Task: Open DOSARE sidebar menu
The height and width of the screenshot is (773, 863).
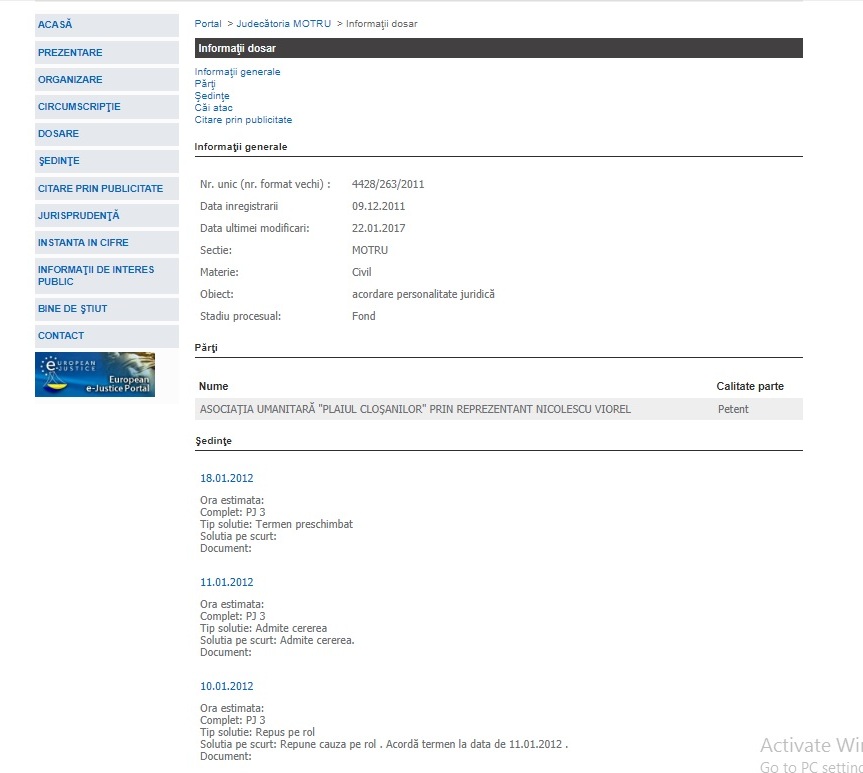Action: (58, 134)
